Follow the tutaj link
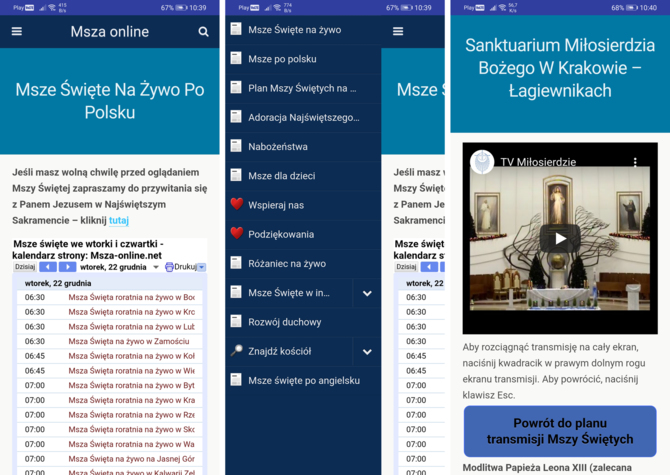 (119, 220)
